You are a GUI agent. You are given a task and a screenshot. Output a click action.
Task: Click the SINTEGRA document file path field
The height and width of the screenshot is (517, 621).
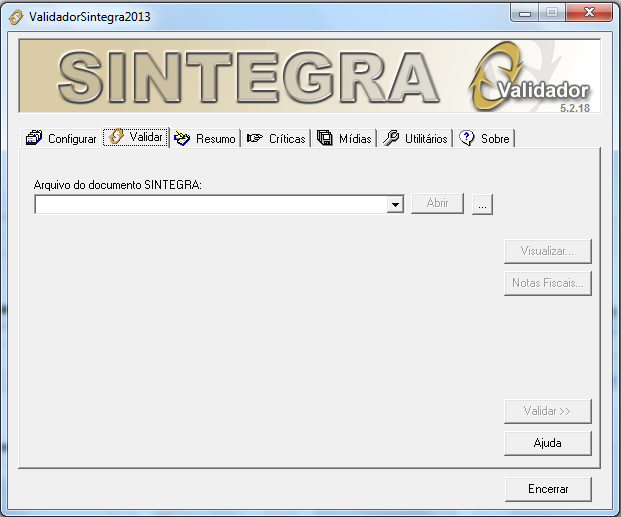point(210,204)
